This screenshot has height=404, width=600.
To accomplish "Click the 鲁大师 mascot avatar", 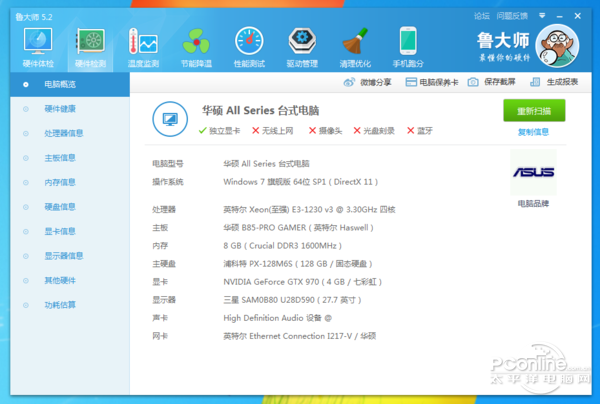I will (x=557, y=46).
